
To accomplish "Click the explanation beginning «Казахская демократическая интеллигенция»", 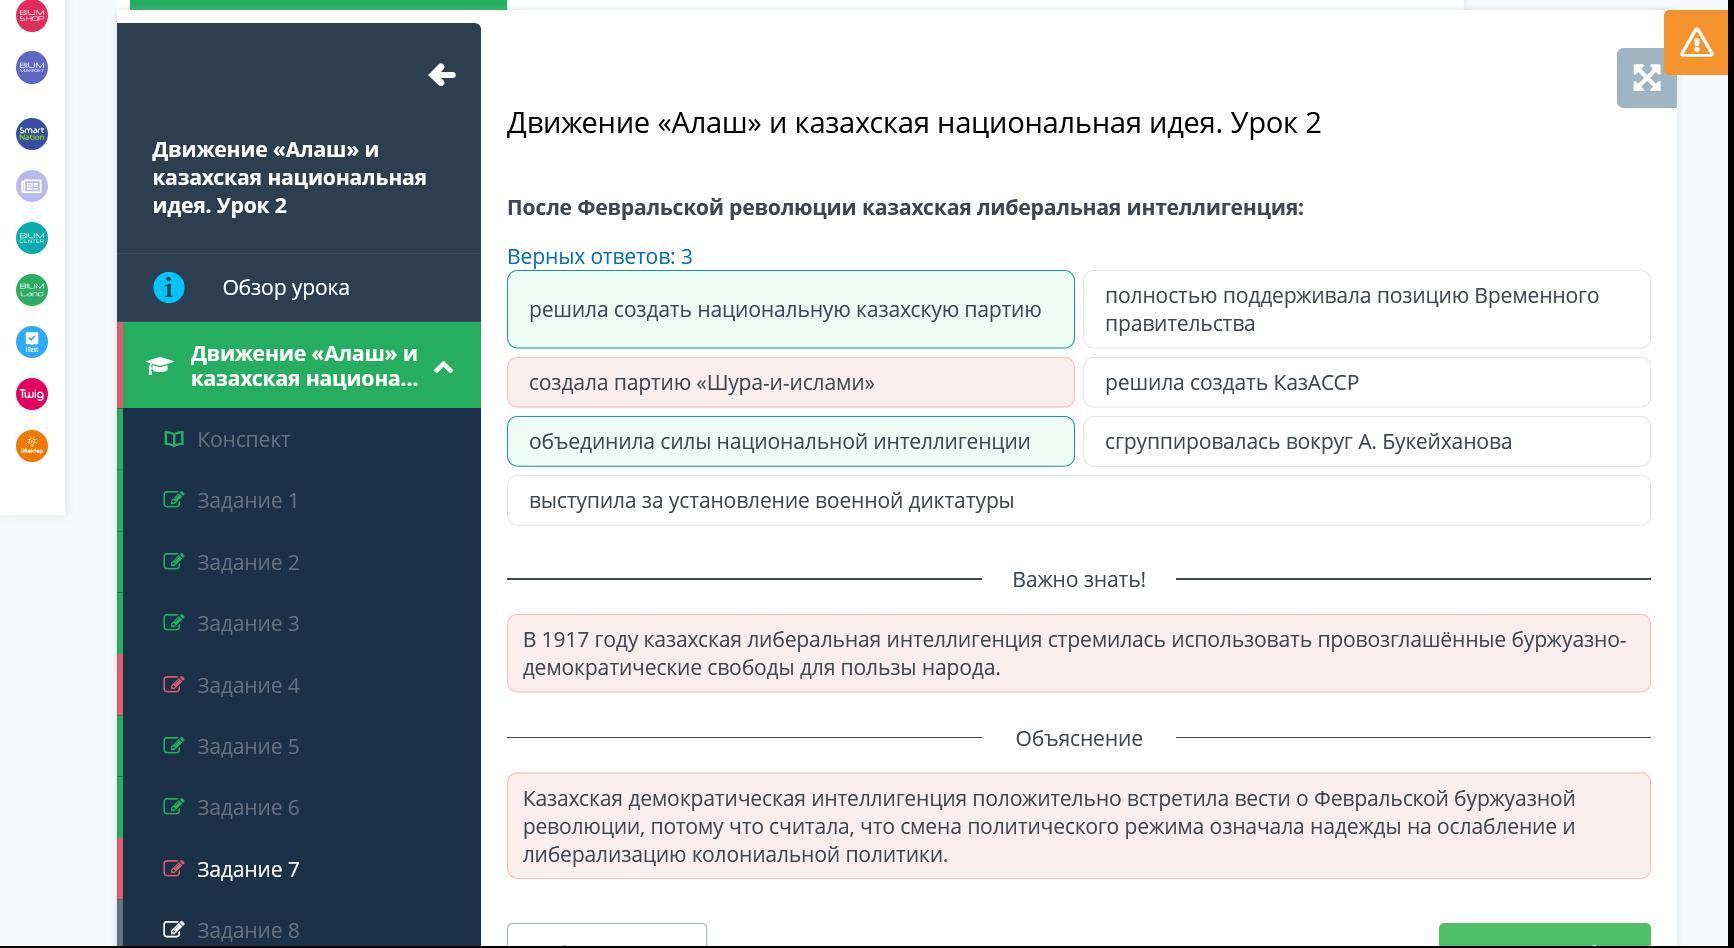I will point(1079,826).
